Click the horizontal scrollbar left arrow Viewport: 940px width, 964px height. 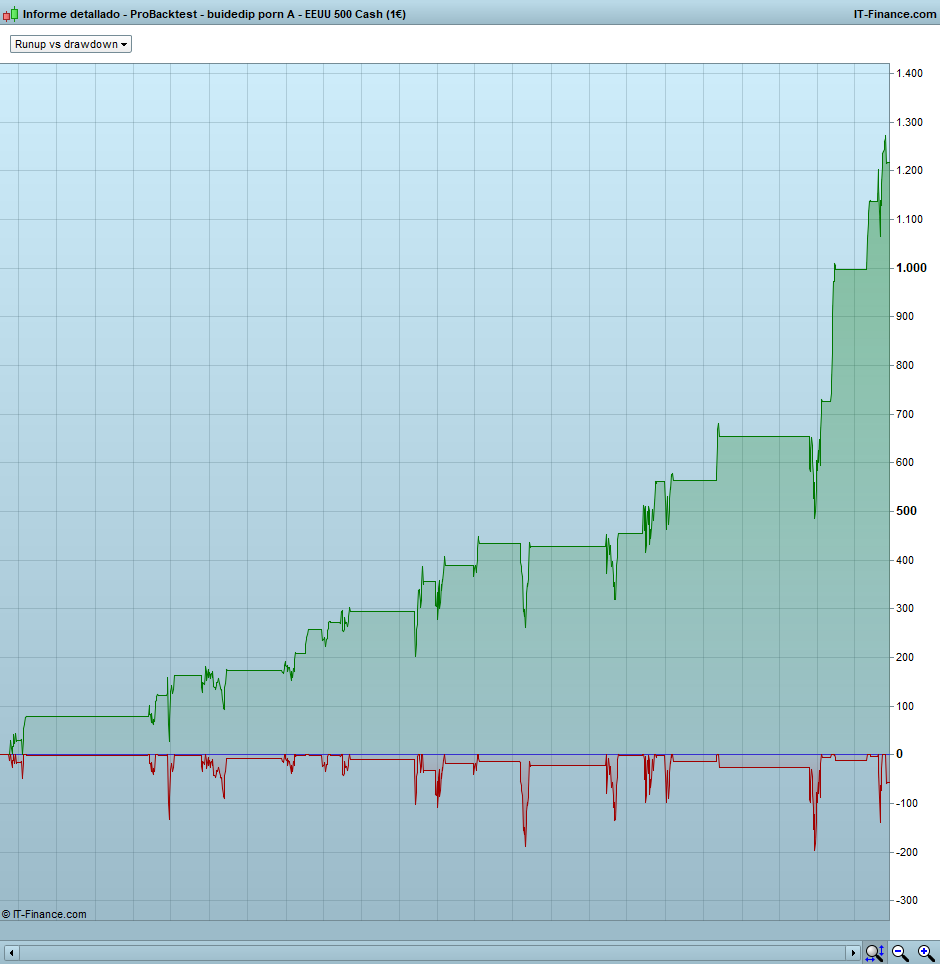pos(10,953)
